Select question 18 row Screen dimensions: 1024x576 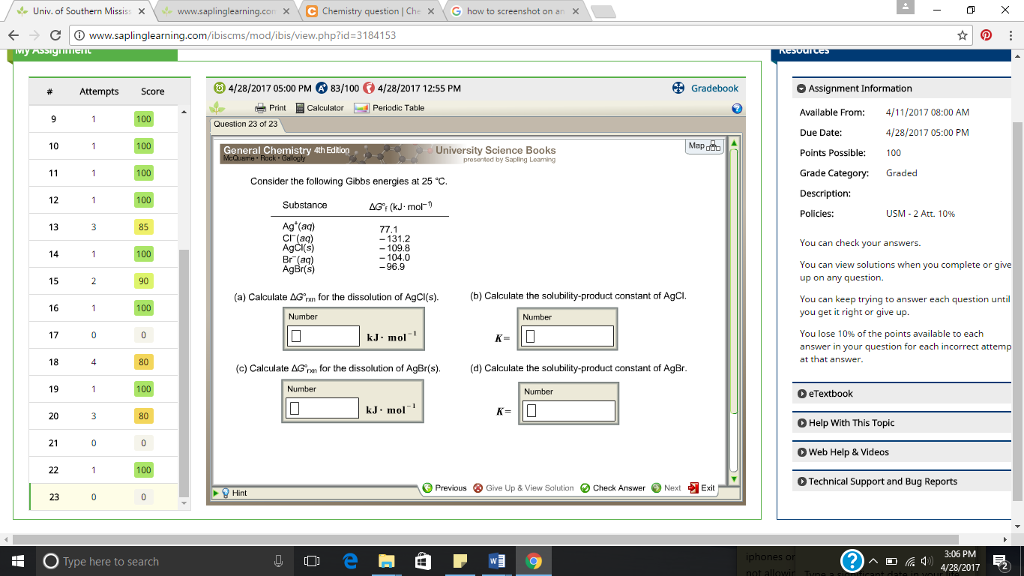pyautogui.click(x=103, y=362)
